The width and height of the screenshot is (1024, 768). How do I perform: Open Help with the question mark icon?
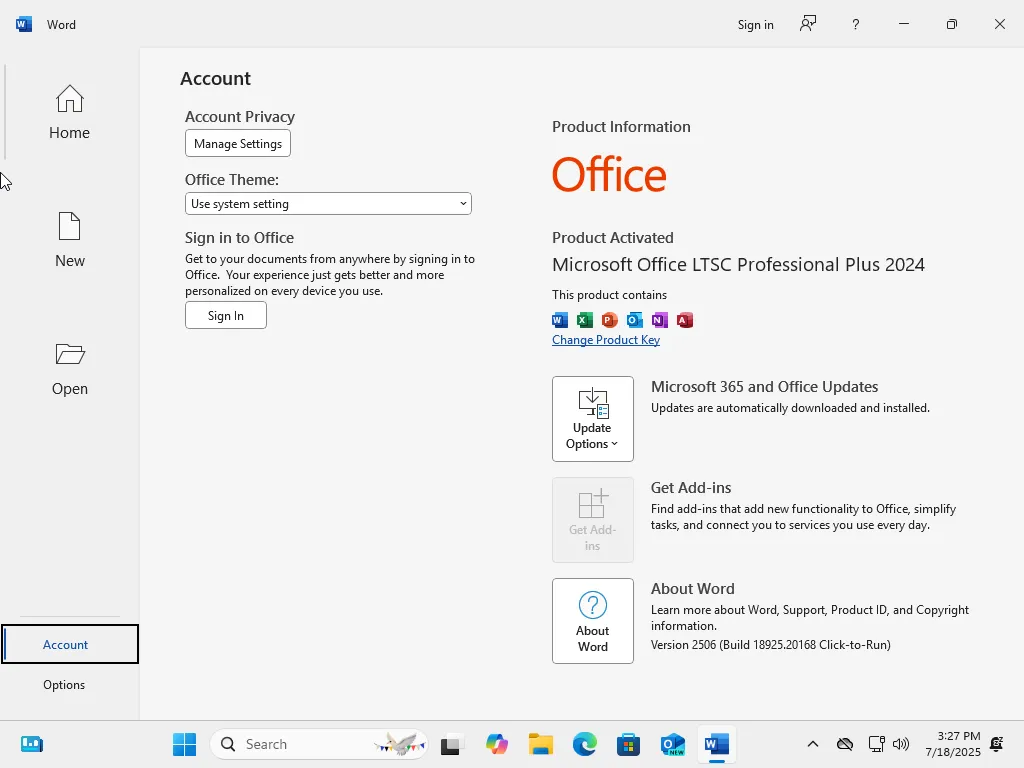click(x=856, y=24)
